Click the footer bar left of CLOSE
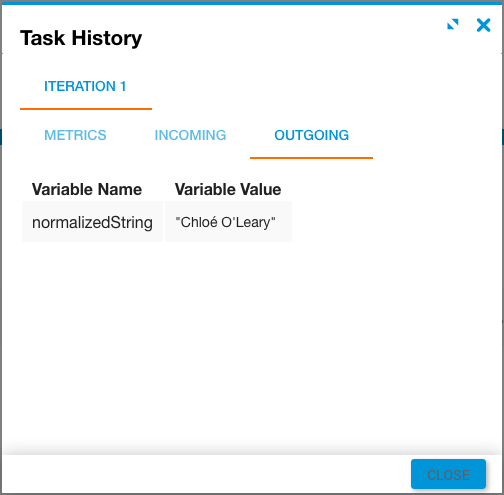The image size is (504, 495). [207, 474]
